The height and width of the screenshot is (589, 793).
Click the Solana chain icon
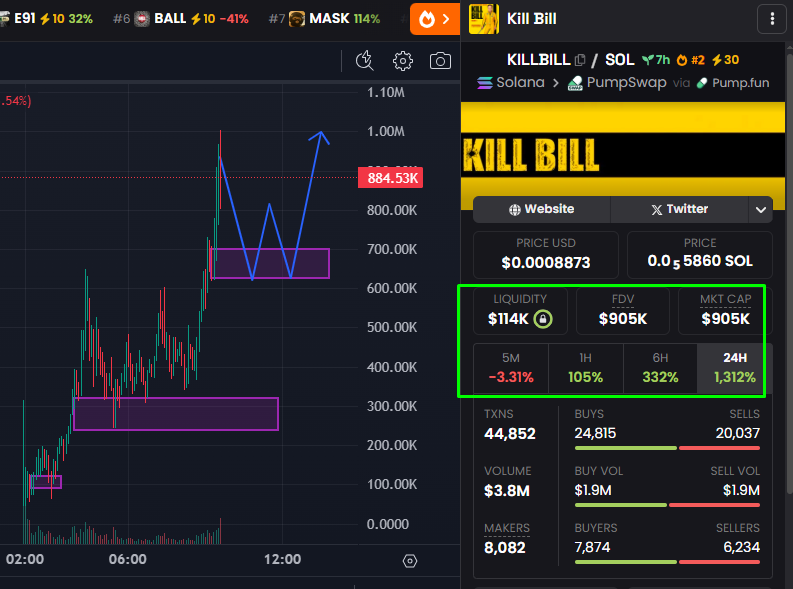[x=484, y=82]
